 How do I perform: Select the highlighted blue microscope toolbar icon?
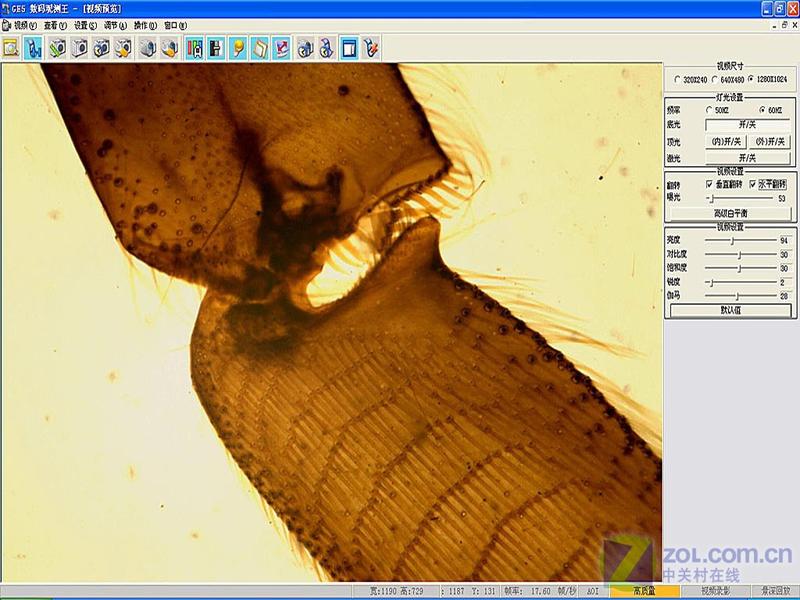click(x=34, y=48)
